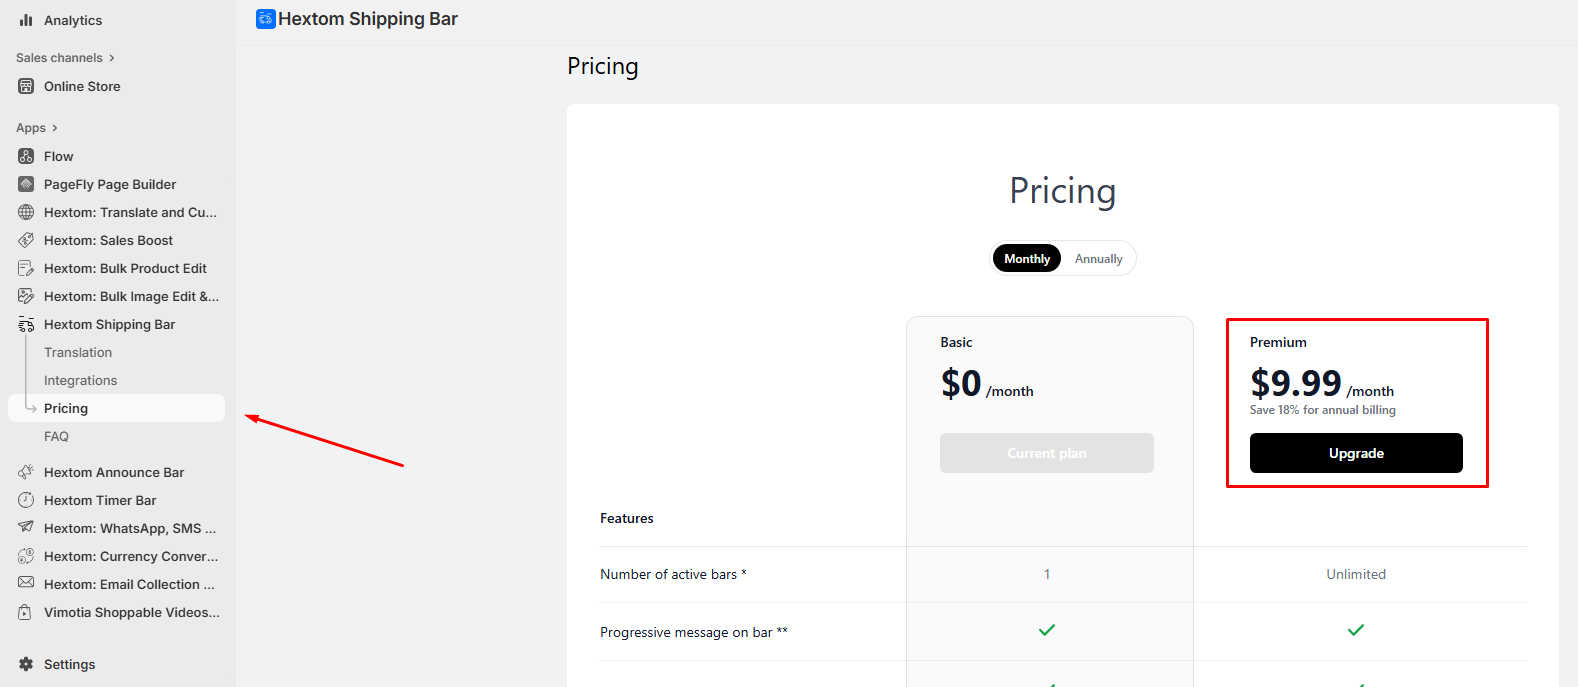Viewport: 1578px width, 687px height.
Task: Click the Upgrade button for Premium
Action: [x=1356, y=453]
